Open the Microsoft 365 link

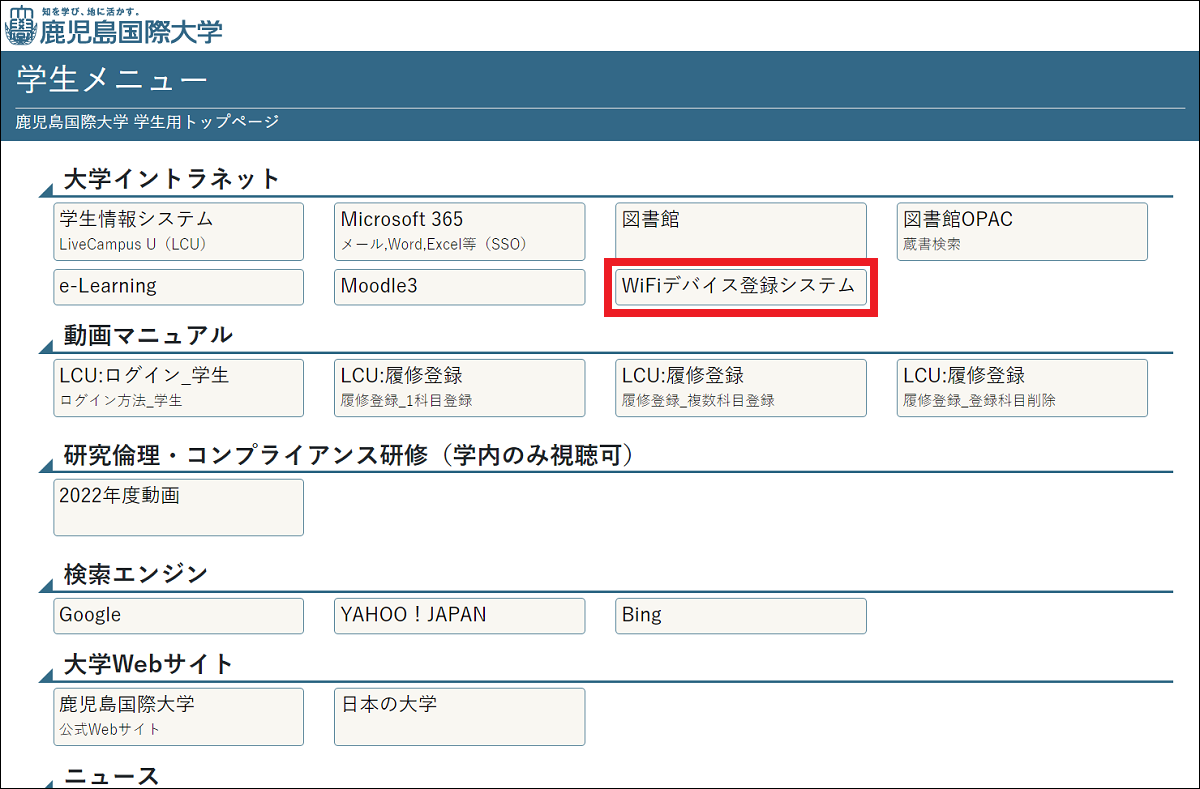459,232
